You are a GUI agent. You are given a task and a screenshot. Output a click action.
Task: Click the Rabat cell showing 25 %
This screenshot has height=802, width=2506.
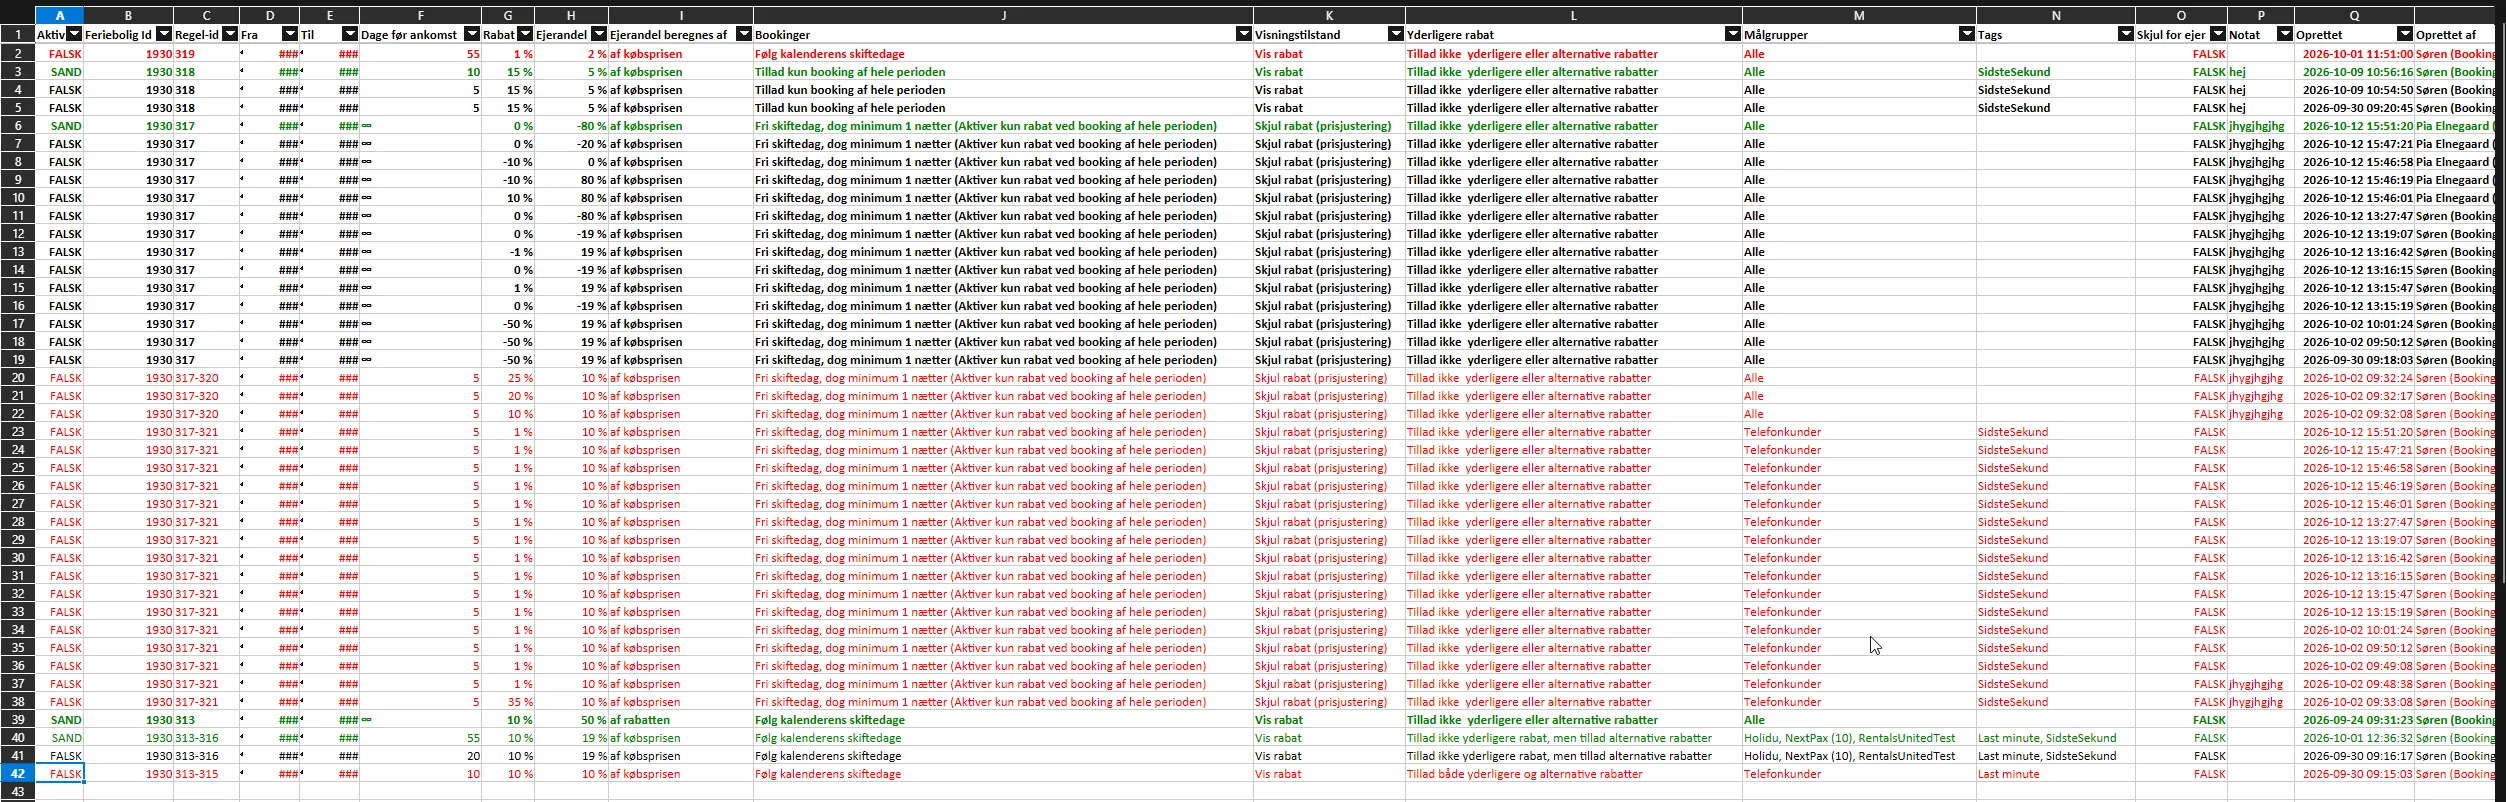[x=508, y=378]
